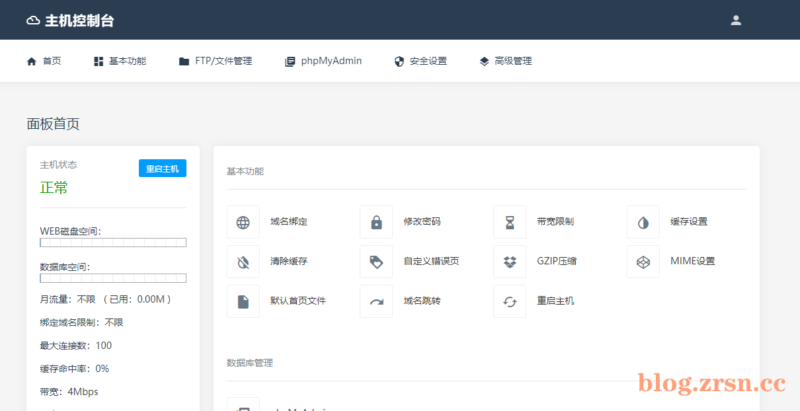Click the 清除缓存 link
Screen dimensions: 800x411
point(289,262)
